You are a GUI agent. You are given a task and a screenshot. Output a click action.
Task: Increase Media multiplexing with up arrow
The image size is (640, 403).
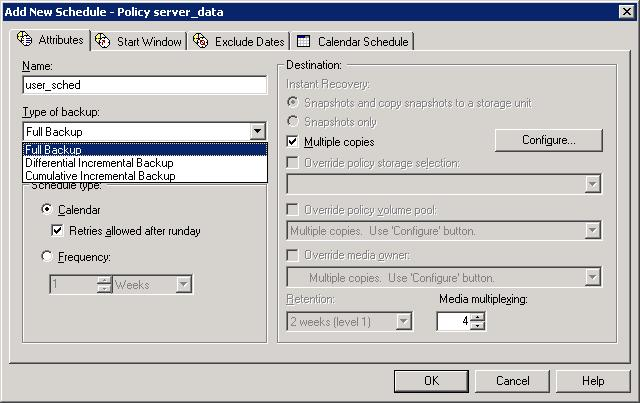pyautogui.click(x=478, y=317)
